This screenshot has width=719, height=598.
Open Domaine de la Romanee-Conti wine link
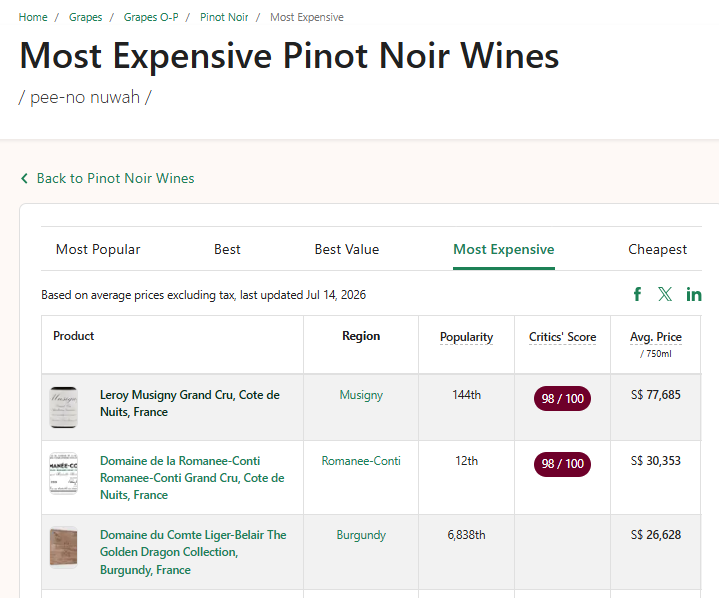pos(192,477)
